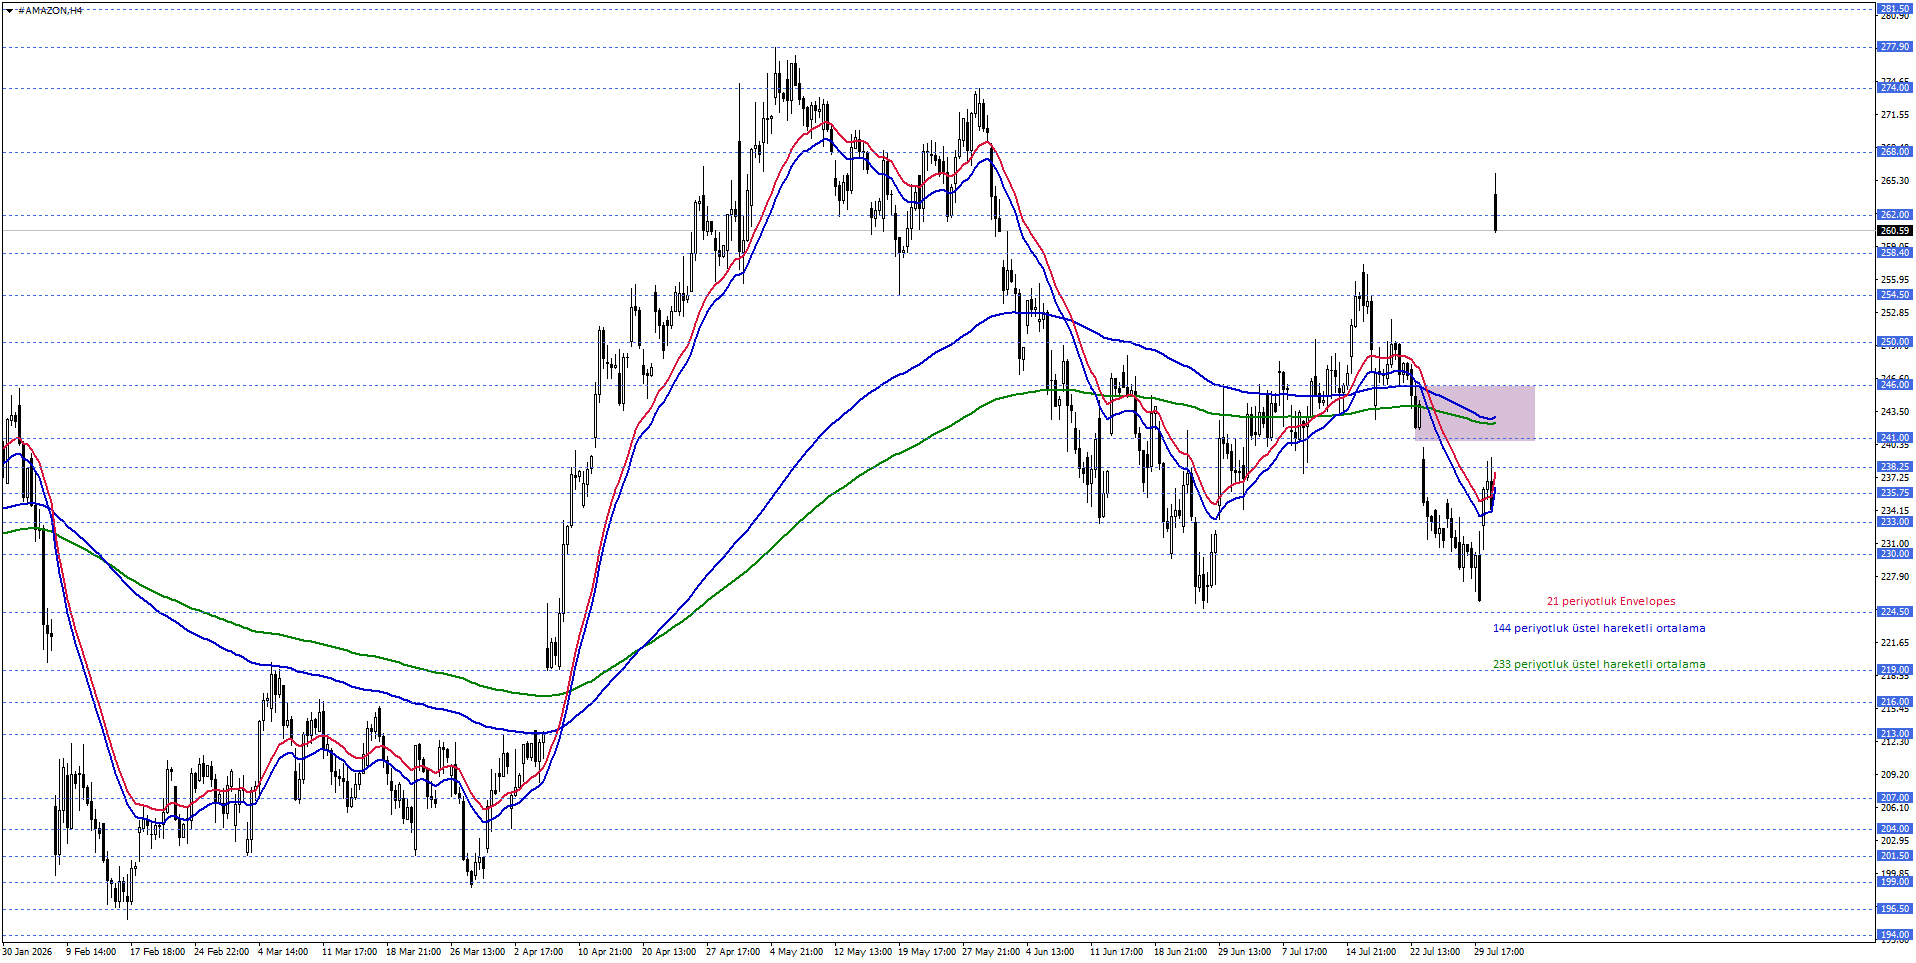Click the 274.00 level price tag
This screenshot has width=1916, height=963.
(x=1894, y=88)
